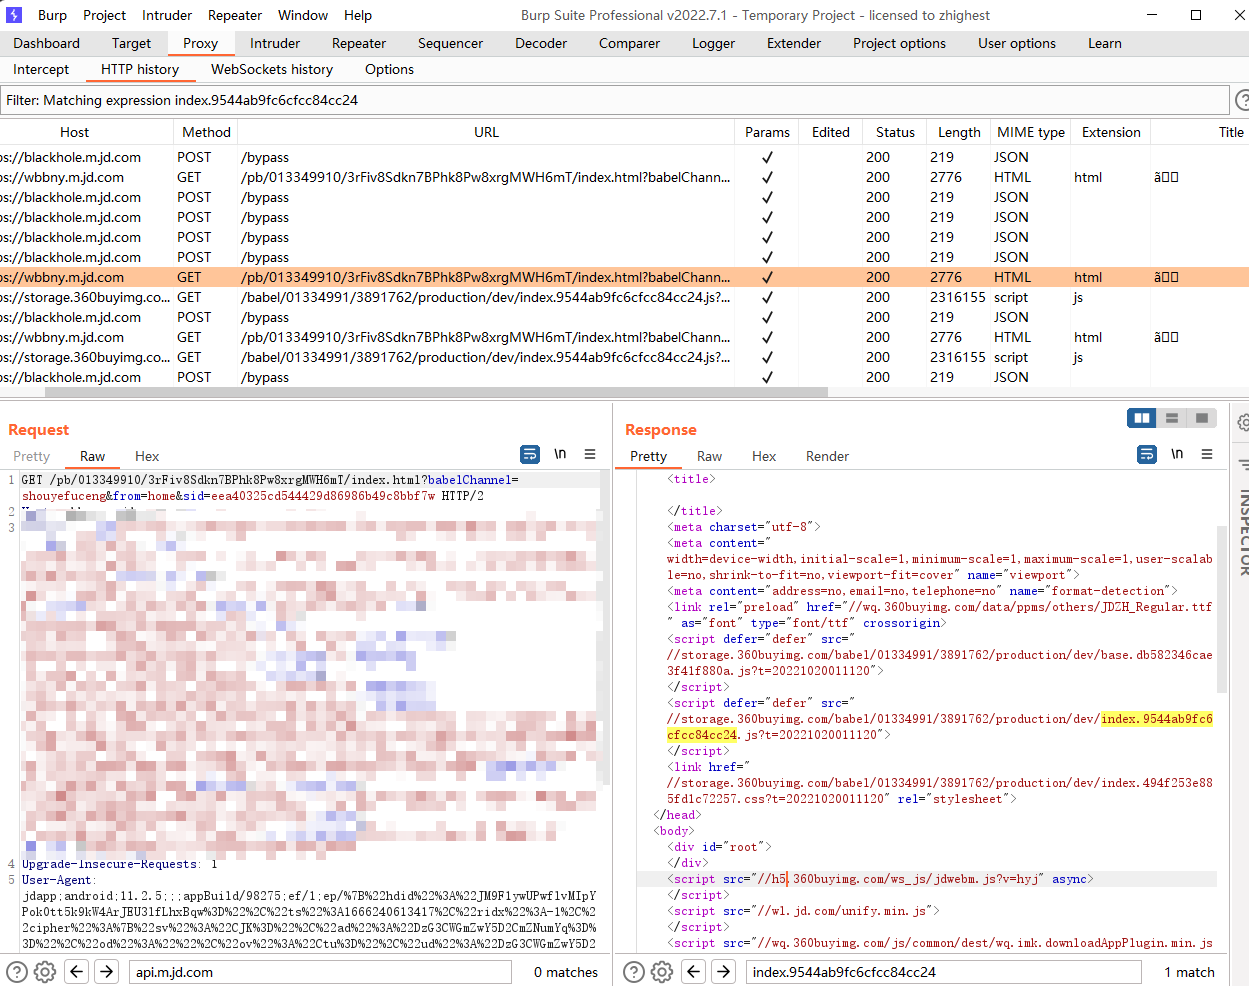Open the Intruder menu in menu bar

(167, 15)
